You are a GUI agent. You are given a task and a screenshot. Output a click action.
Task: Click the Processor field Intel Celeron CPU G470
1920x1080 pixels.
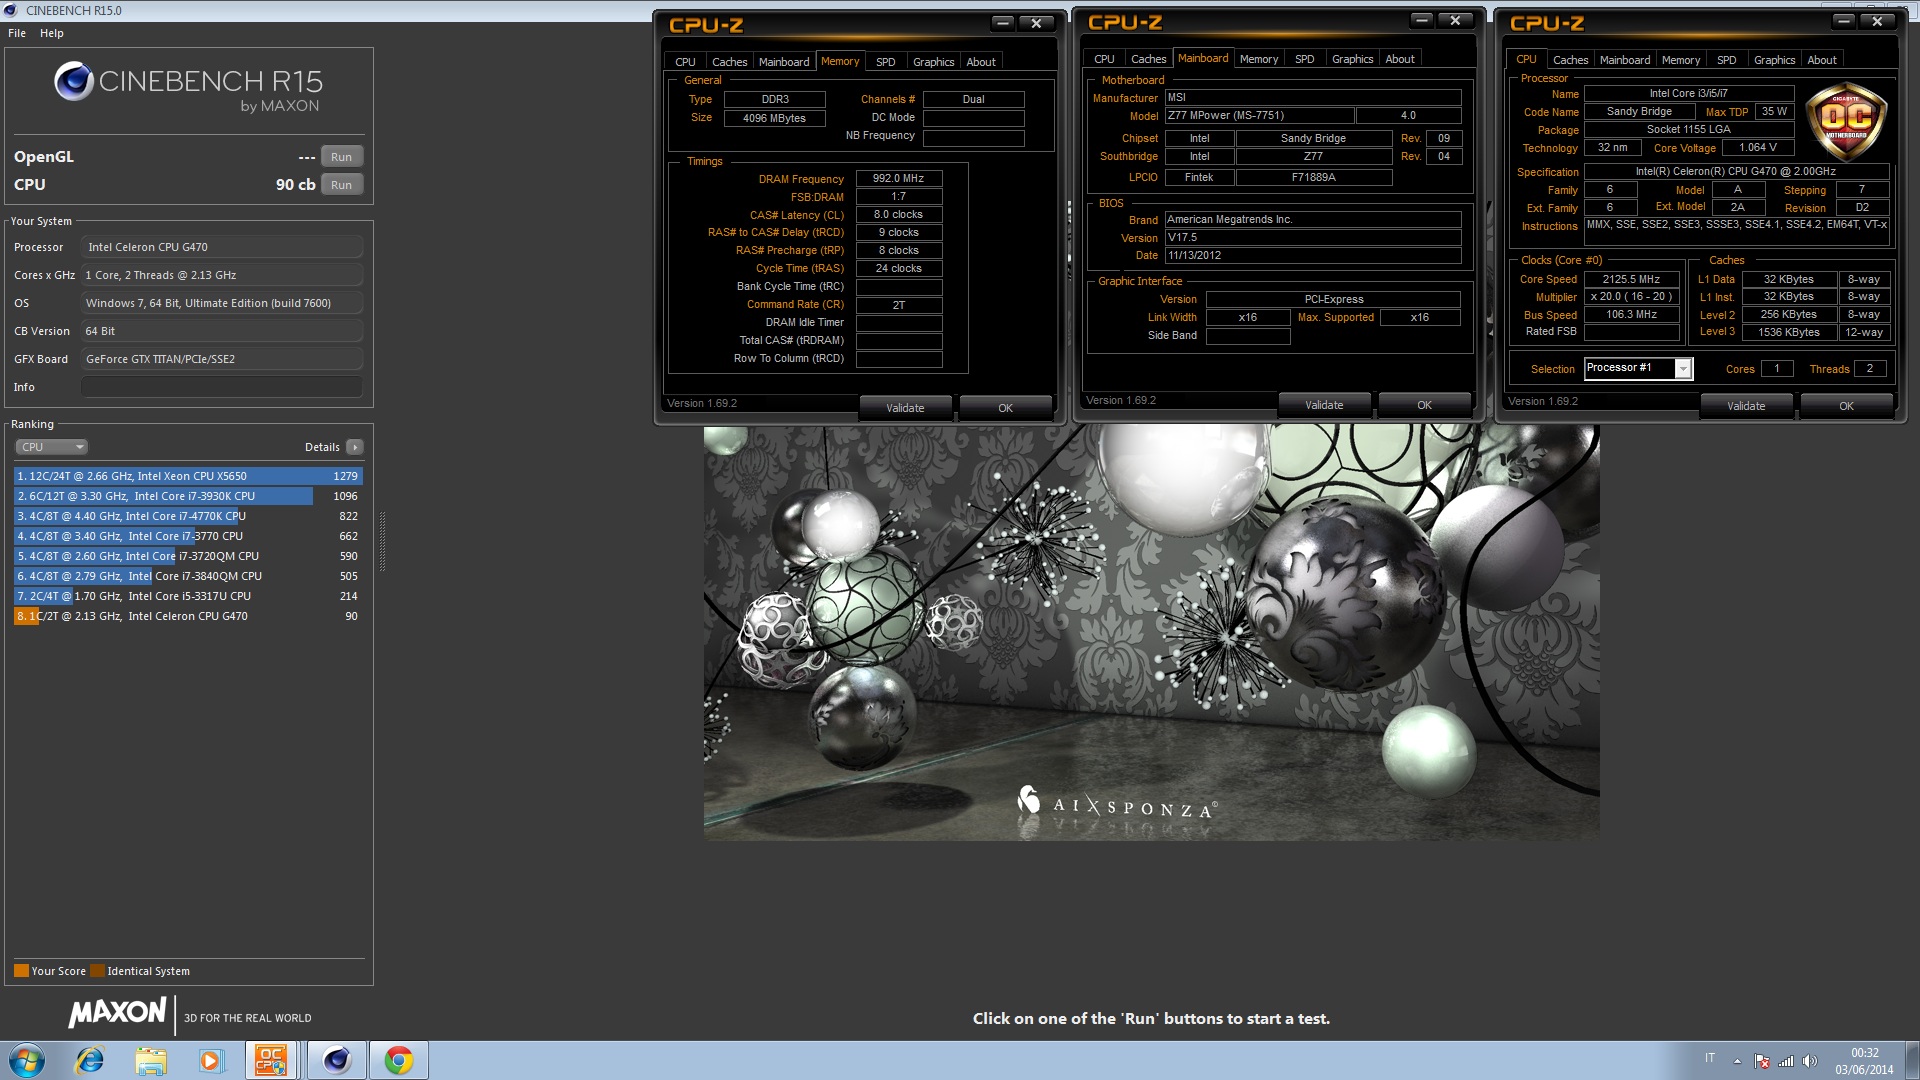(222, 247)
